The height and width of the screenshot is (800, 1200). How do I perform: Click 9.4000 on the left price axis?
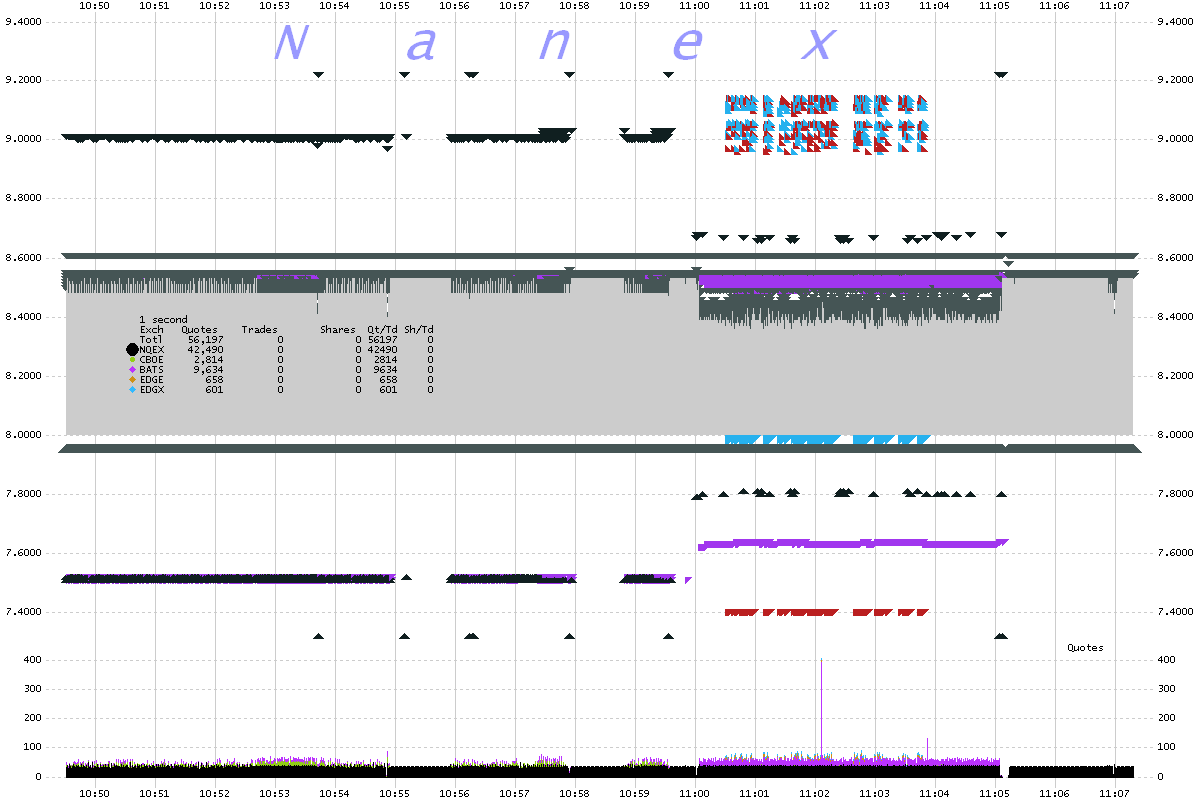[23, 21]
